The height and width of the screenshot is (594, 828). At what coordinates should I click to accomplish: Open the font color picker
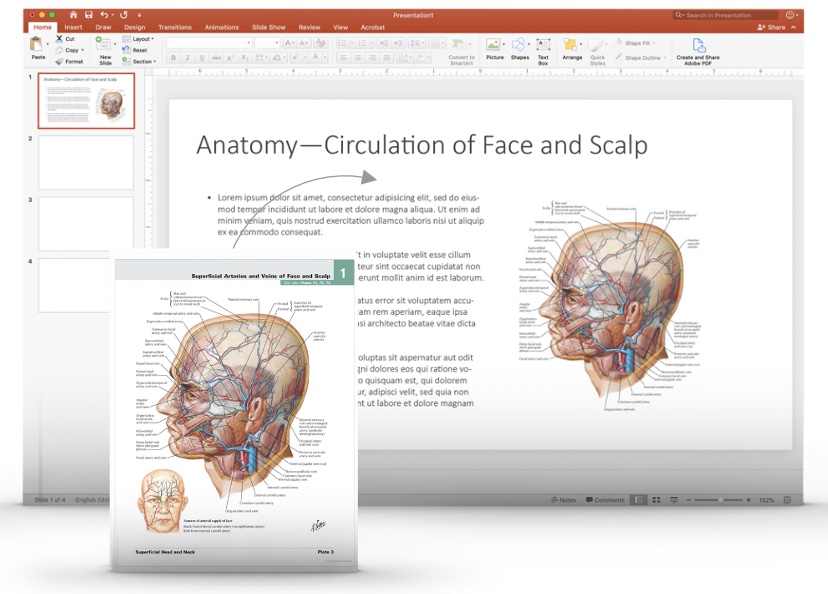click(316, 58)
